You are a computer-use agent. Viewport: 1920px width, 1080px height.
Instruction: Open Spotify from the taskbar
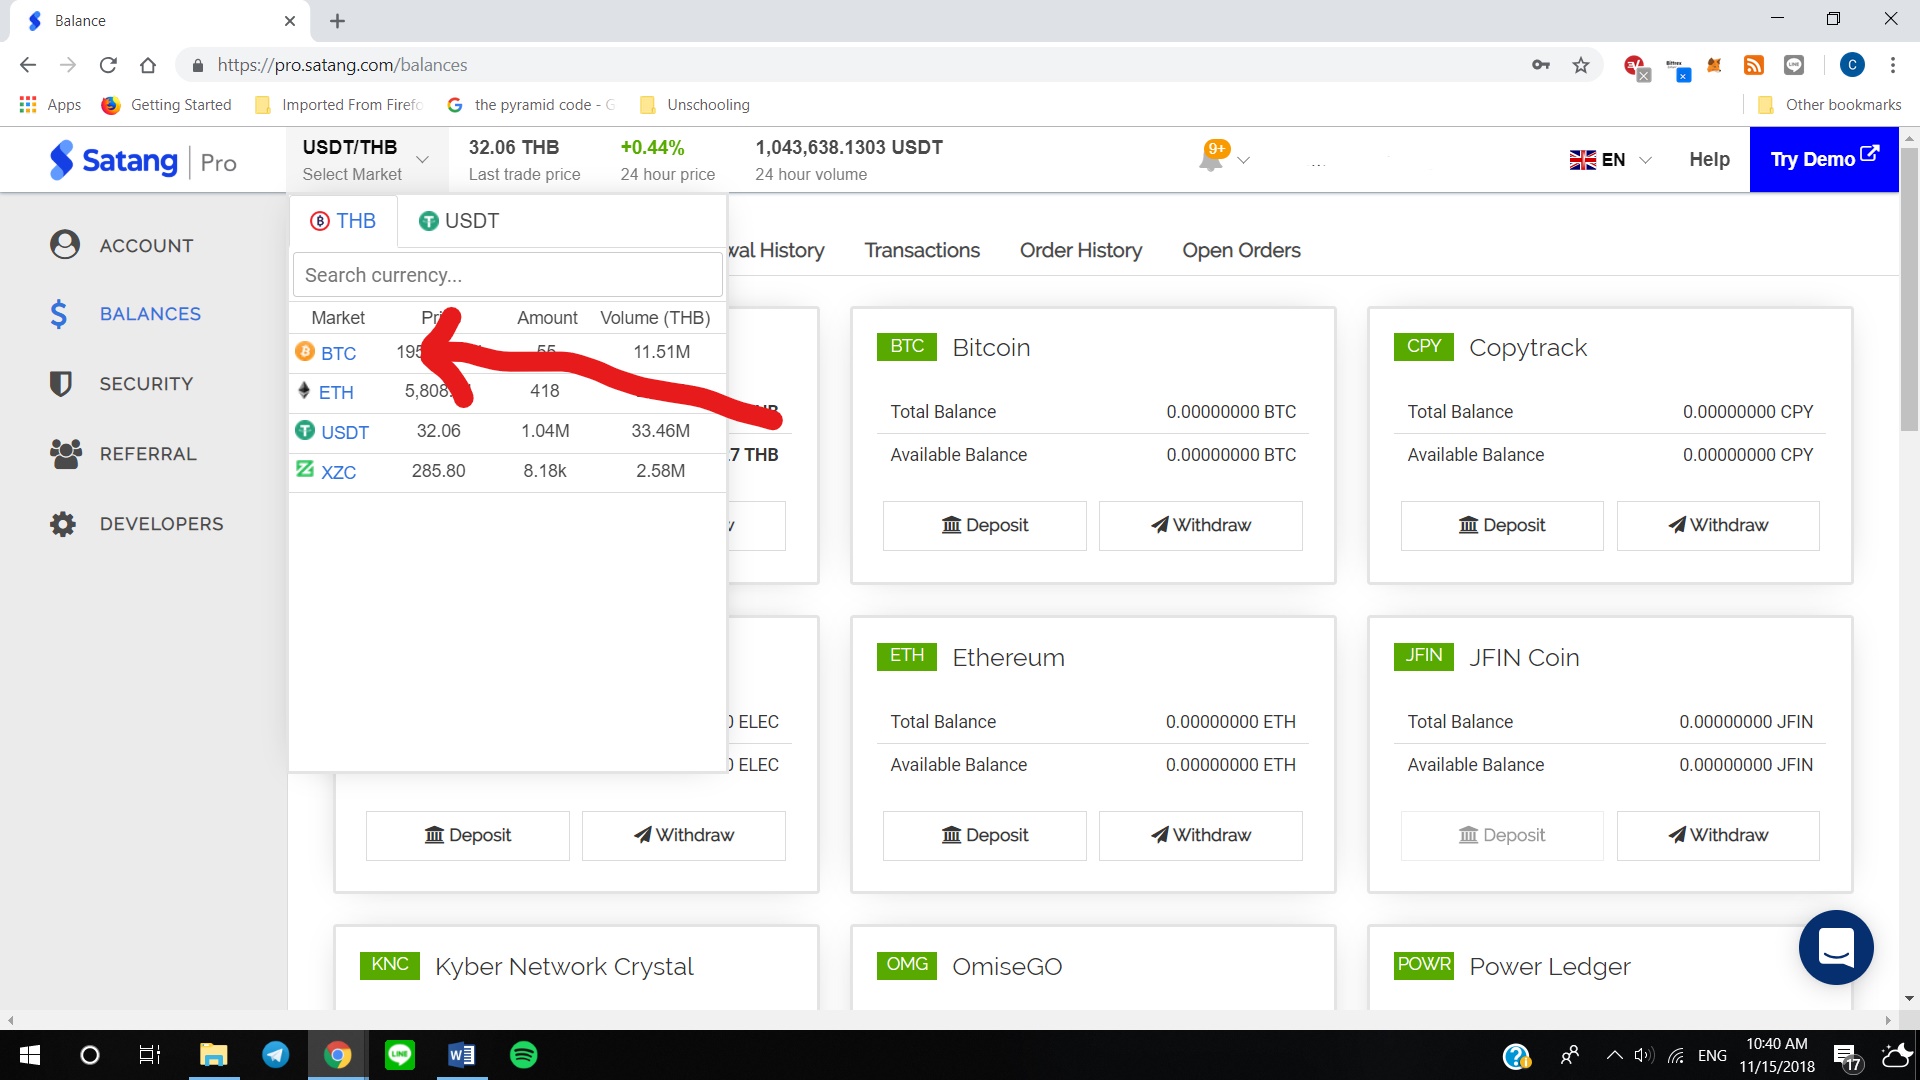pos(523,1055)
